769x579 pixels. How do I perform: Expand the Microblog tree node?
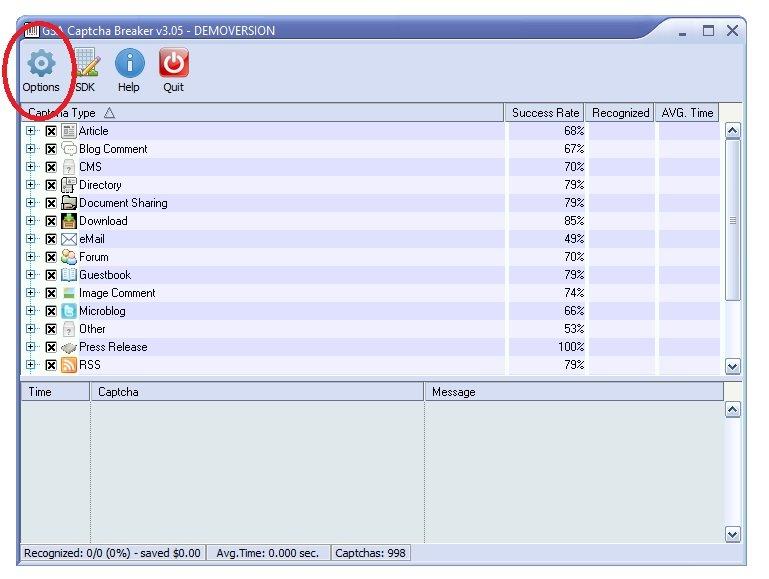[30, 311]
